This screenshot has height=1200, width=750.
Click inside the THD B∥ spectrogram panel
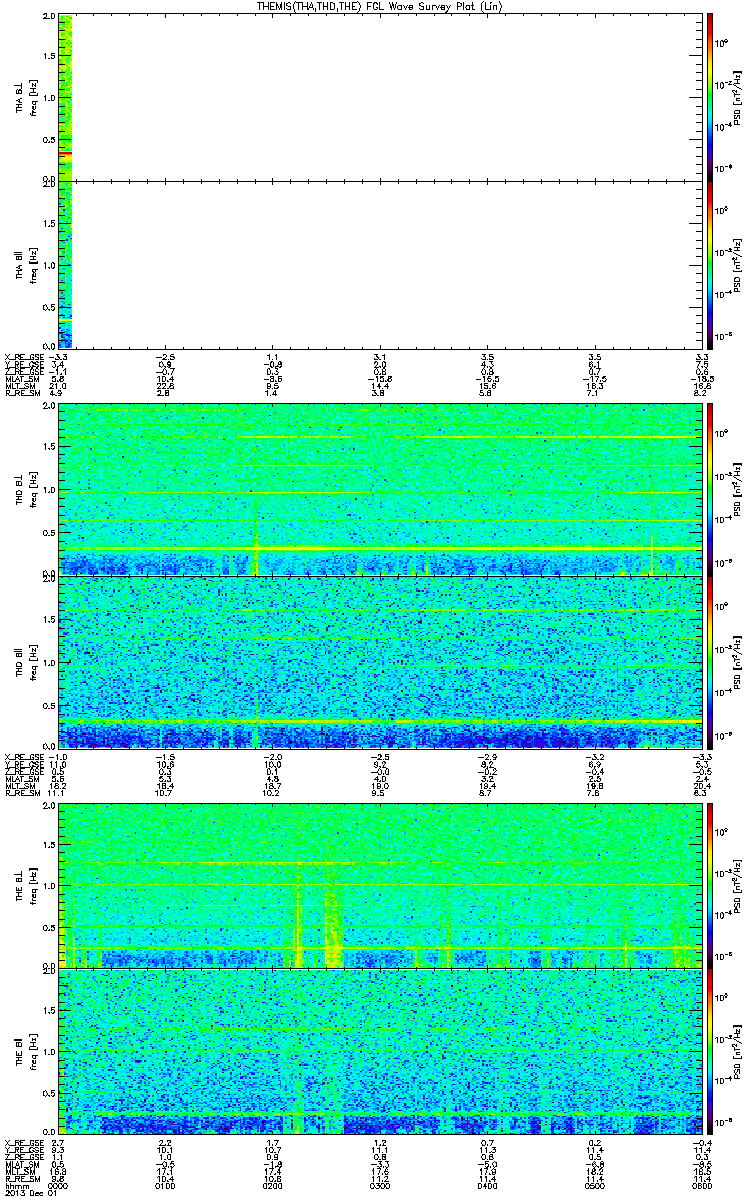tap(378, 662)
